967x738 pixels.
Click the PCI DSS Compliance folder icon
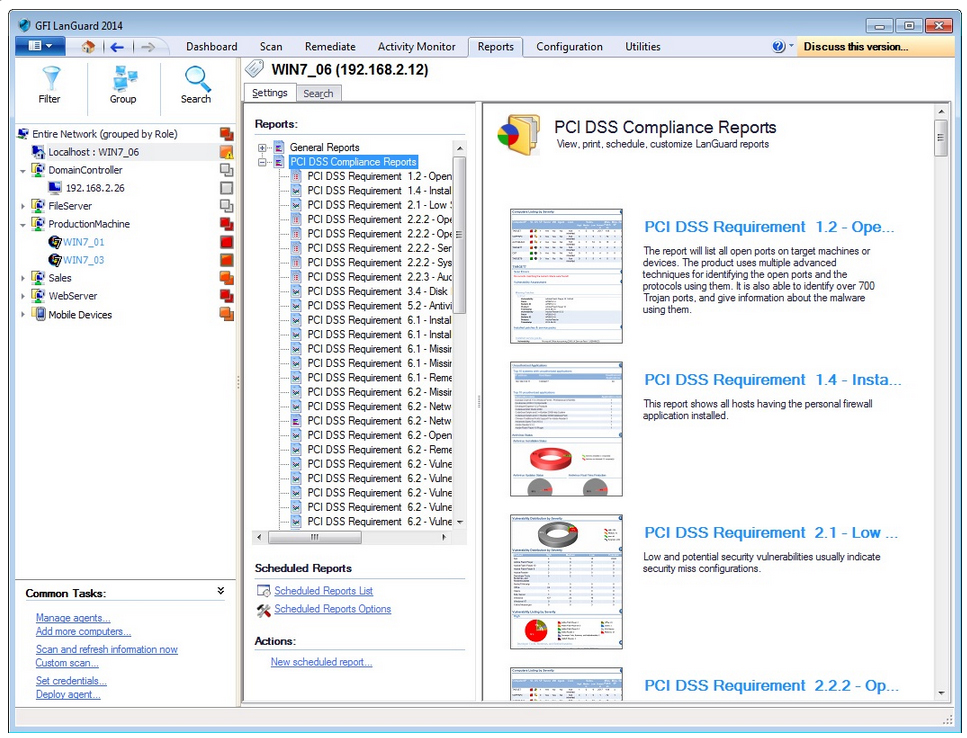[519, 134]
